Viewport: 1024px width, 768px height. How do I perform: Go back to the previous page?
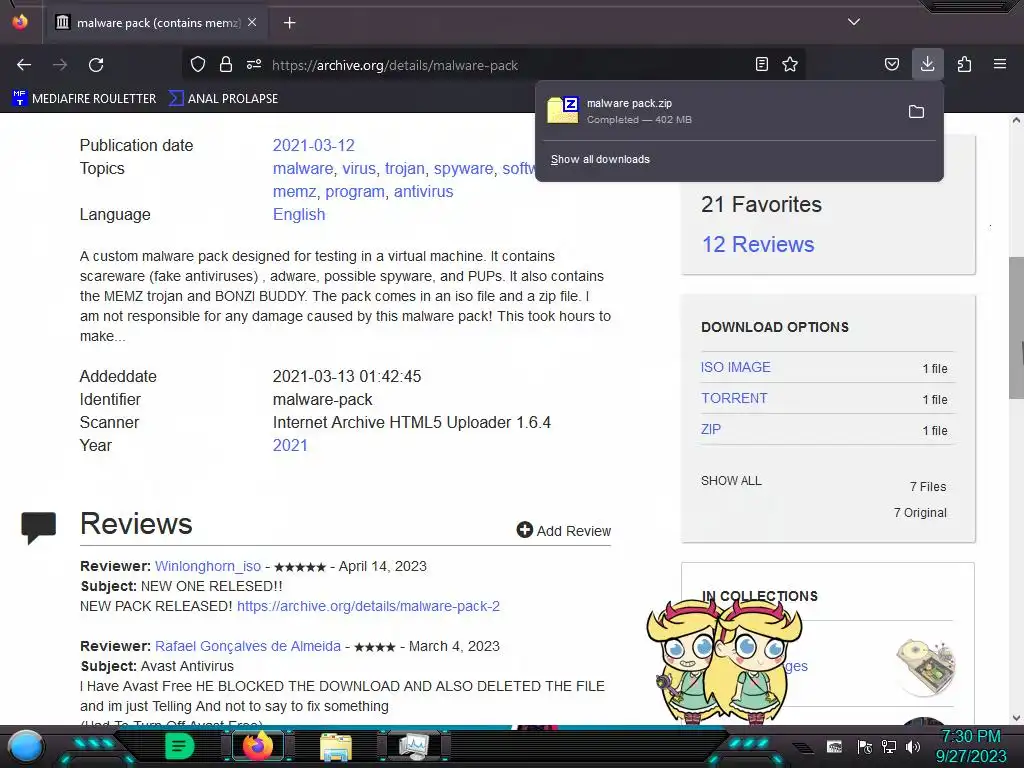click(x=24, y=65)
